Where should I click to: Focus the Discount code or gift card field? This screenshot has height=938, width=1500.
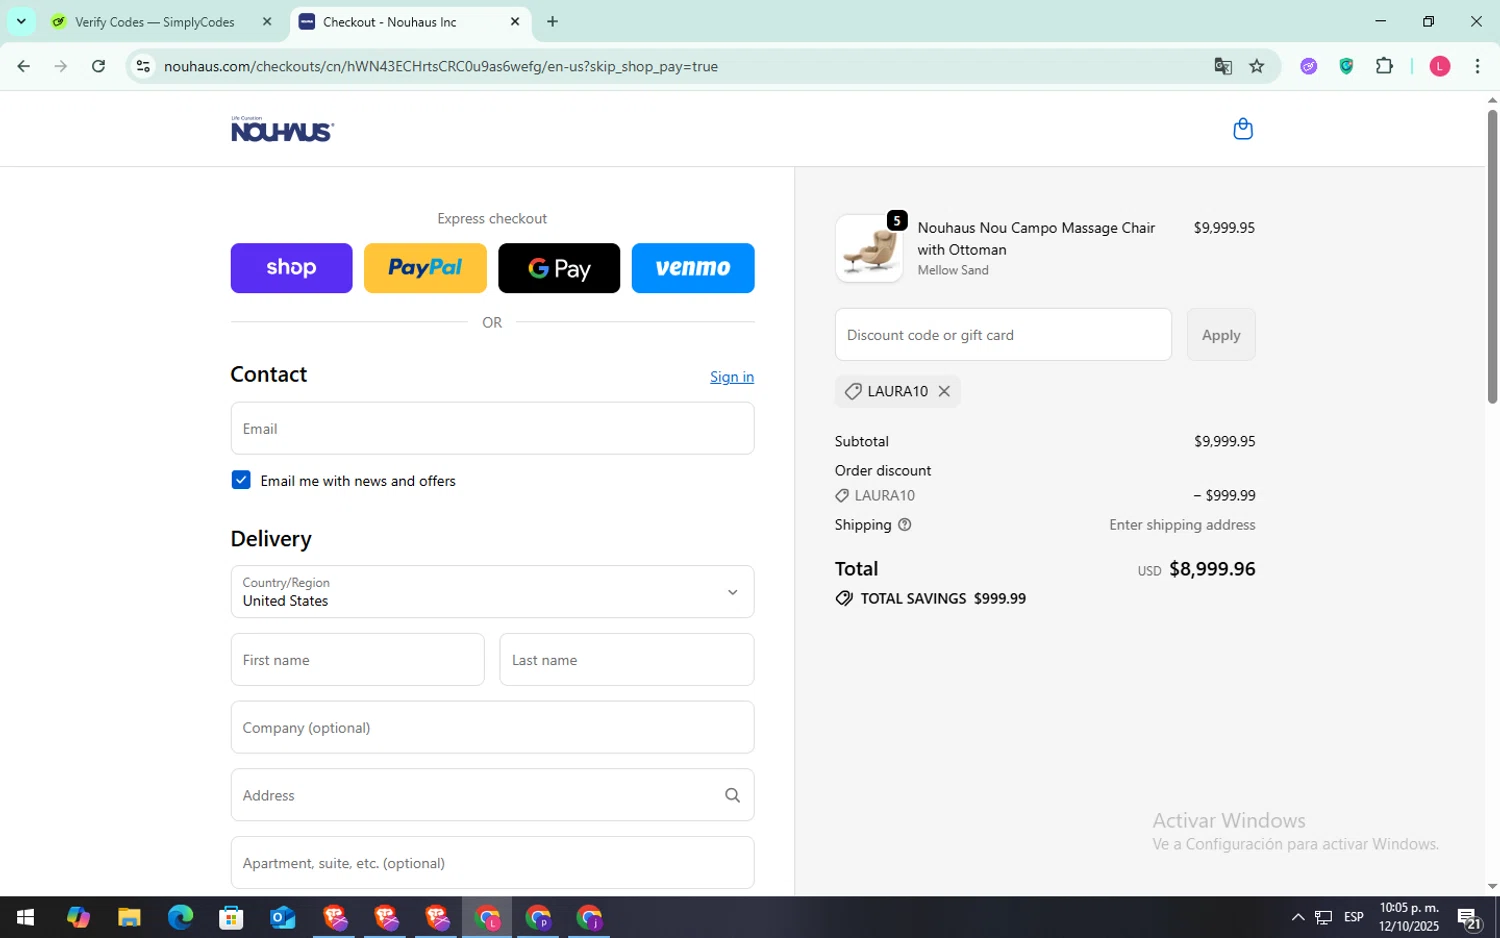(x=1003, y=335)
